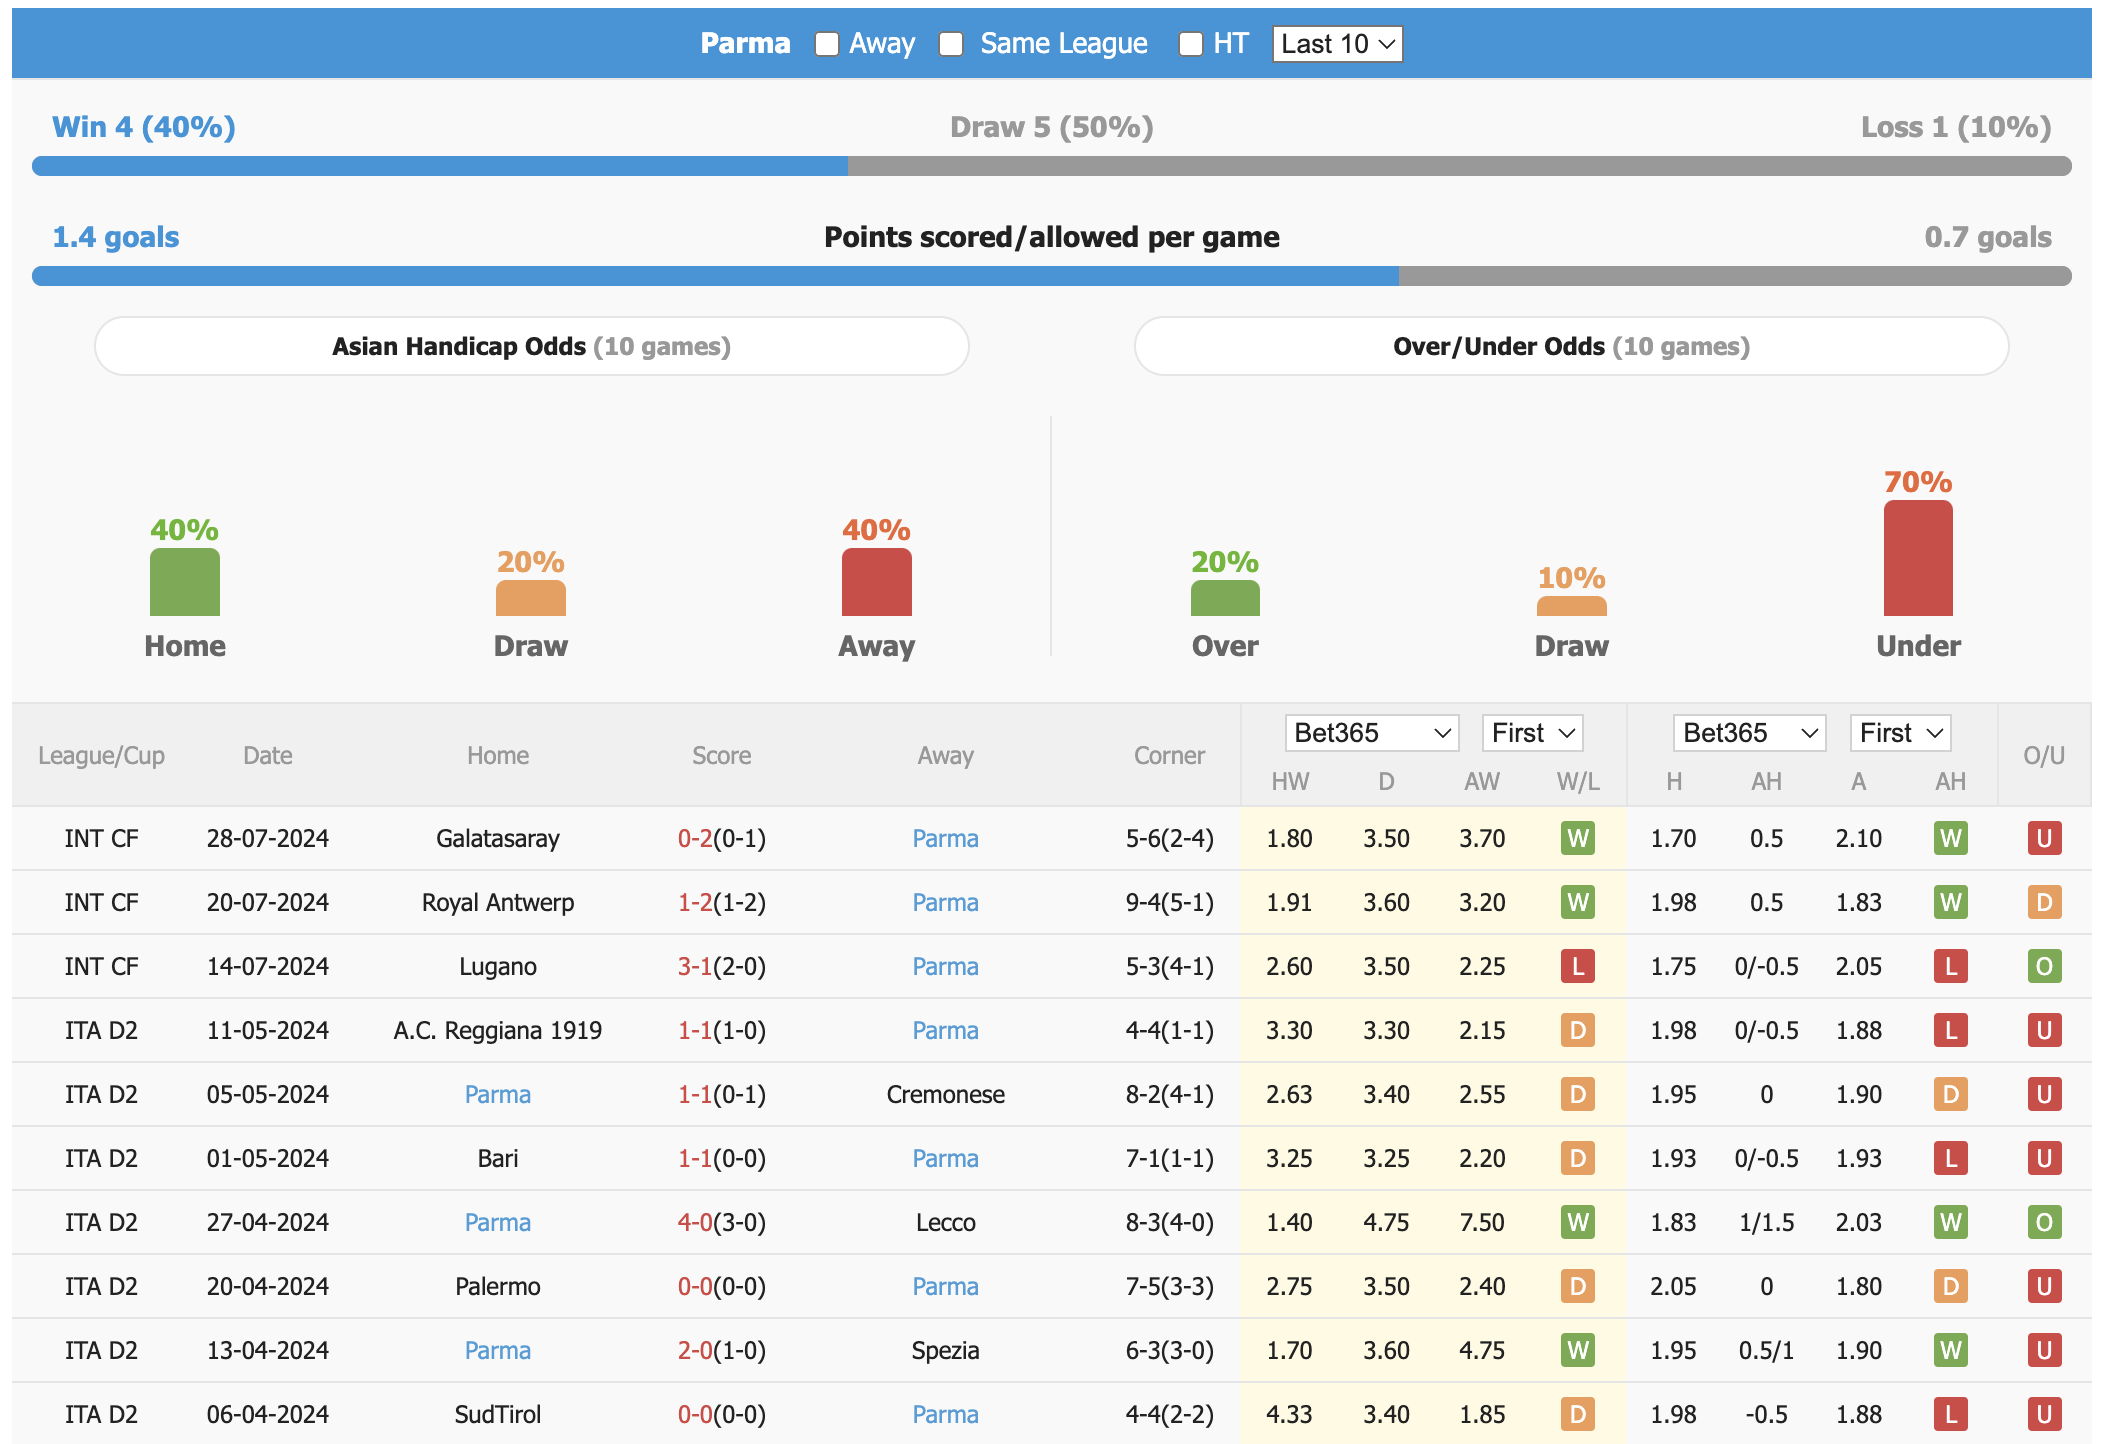Click W/L draw badge in Reggiana row
2108x1444 pixels.
tap(1577, 1030)
